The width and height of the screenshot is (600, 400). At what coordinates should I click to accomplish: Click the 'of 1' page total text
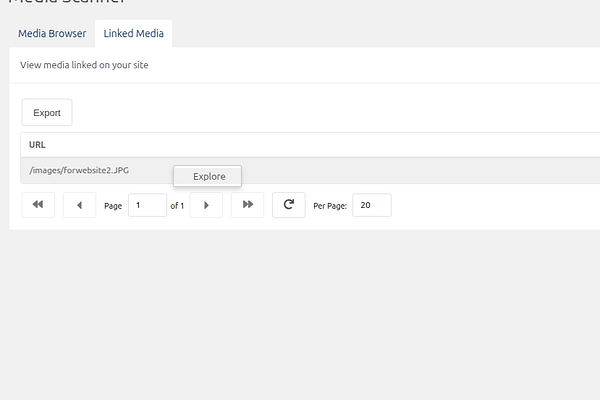pyautogui.click(x=177, y=206)
